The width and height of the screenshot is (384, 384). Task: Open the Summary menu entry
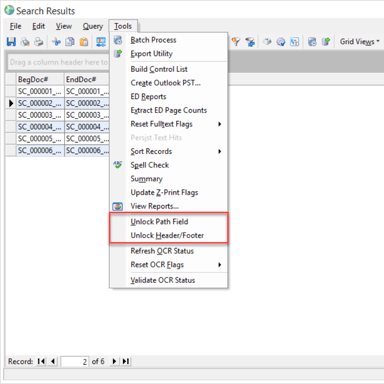pos(169,179)
